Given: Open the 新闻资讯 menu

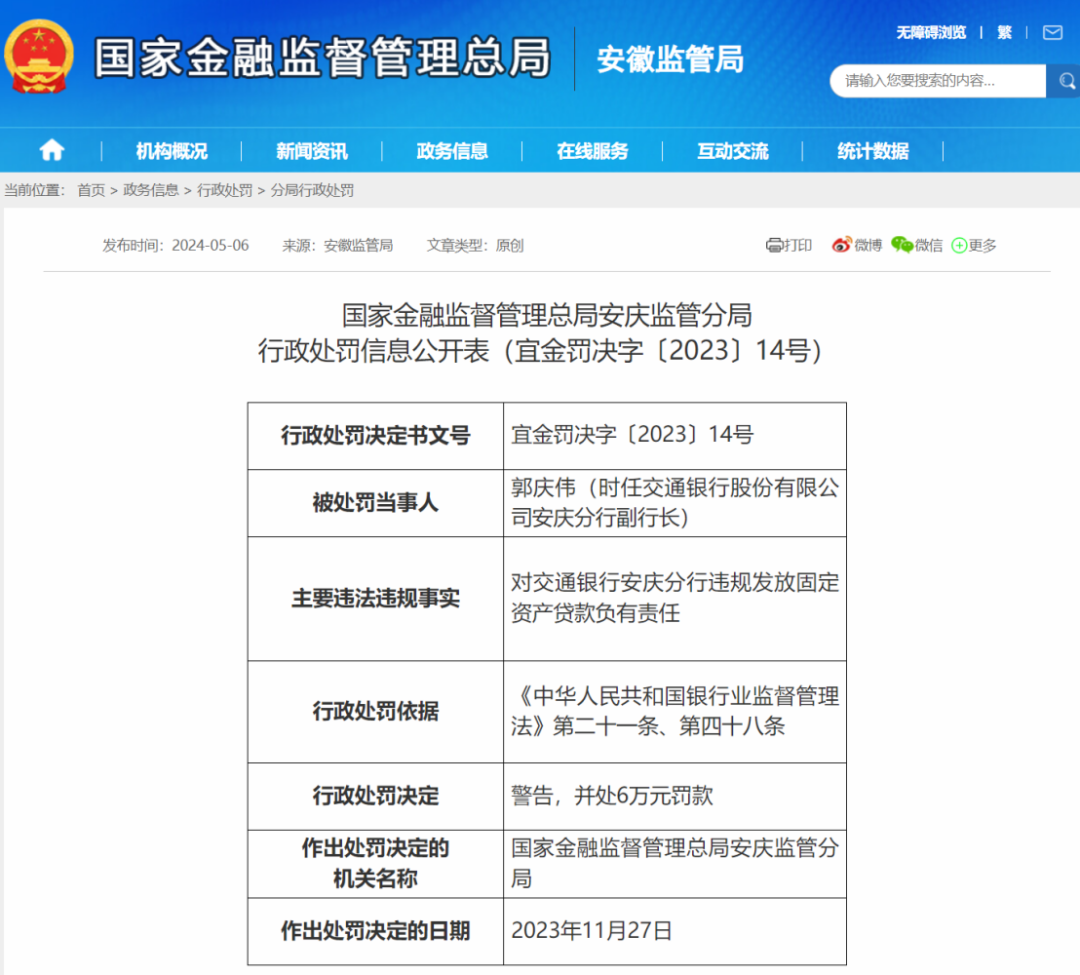Looking at the screenshot, I should click(x=312, y=151).
